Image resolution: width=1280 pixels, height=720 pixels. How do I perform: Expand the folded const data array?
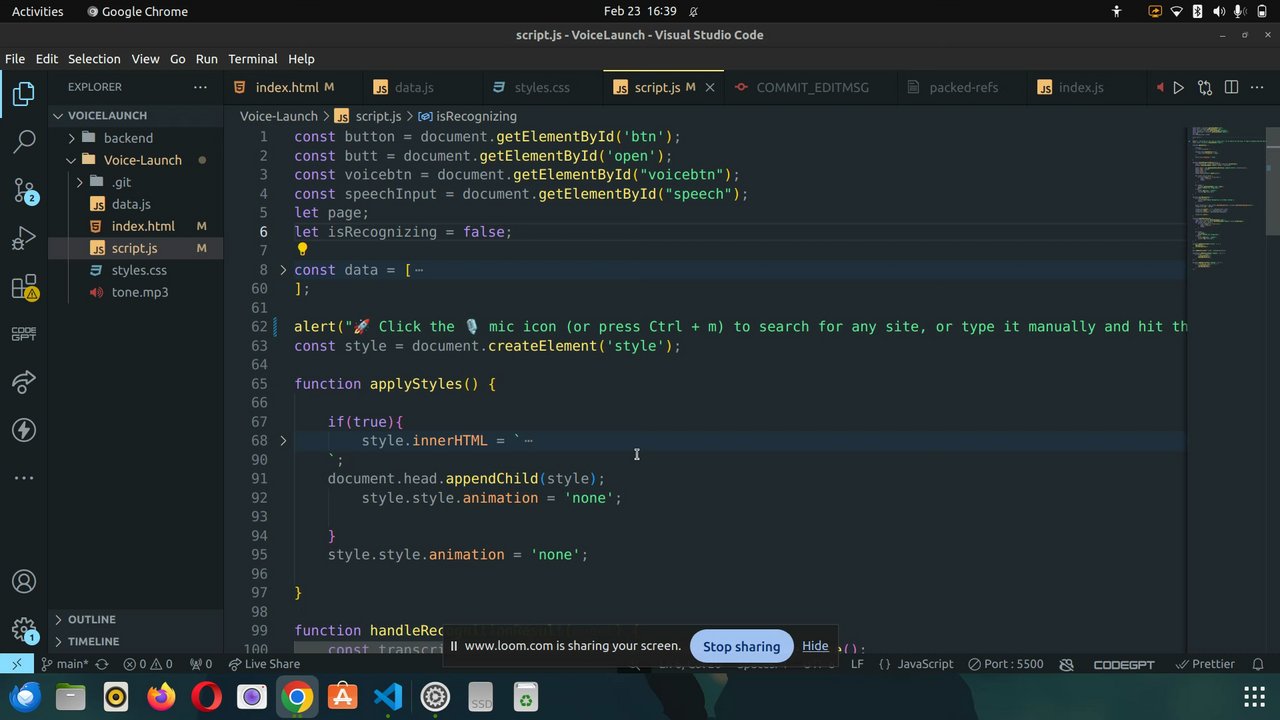(283, 270)
